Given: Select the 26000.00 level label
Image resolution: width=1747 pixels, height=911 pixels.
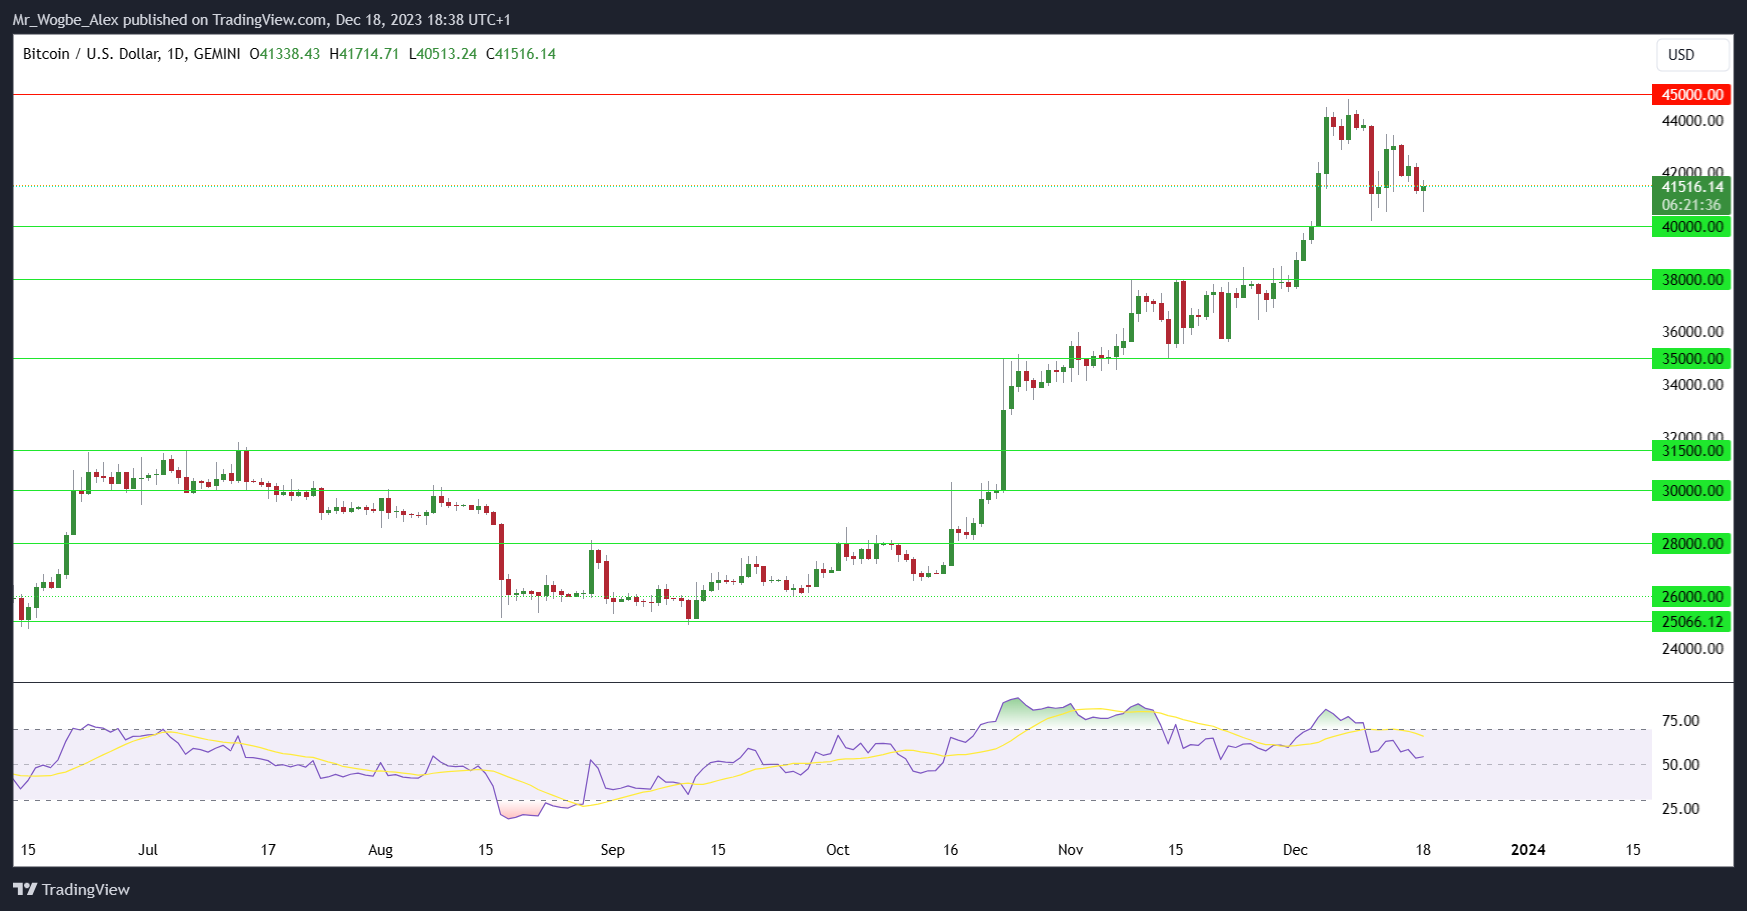Looking at the screenshot, I should (x=1691, y=597).
